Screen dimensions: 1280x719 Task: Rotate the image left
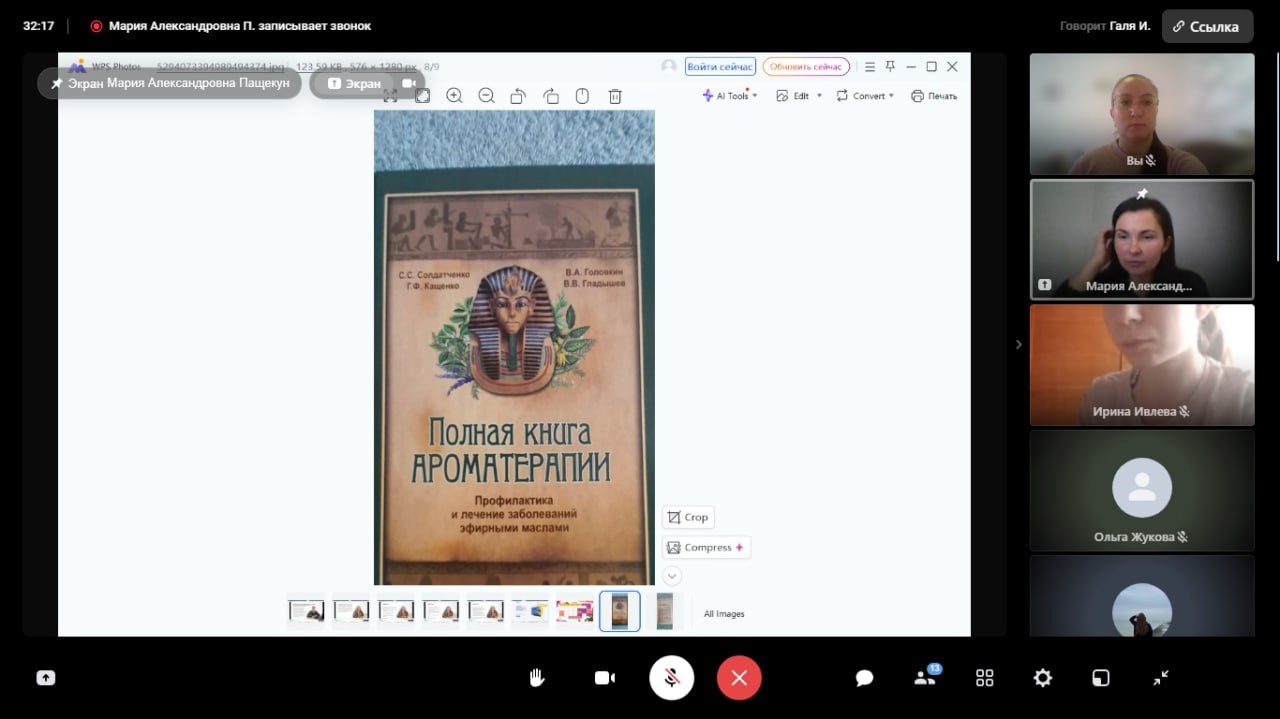point(518,96)
